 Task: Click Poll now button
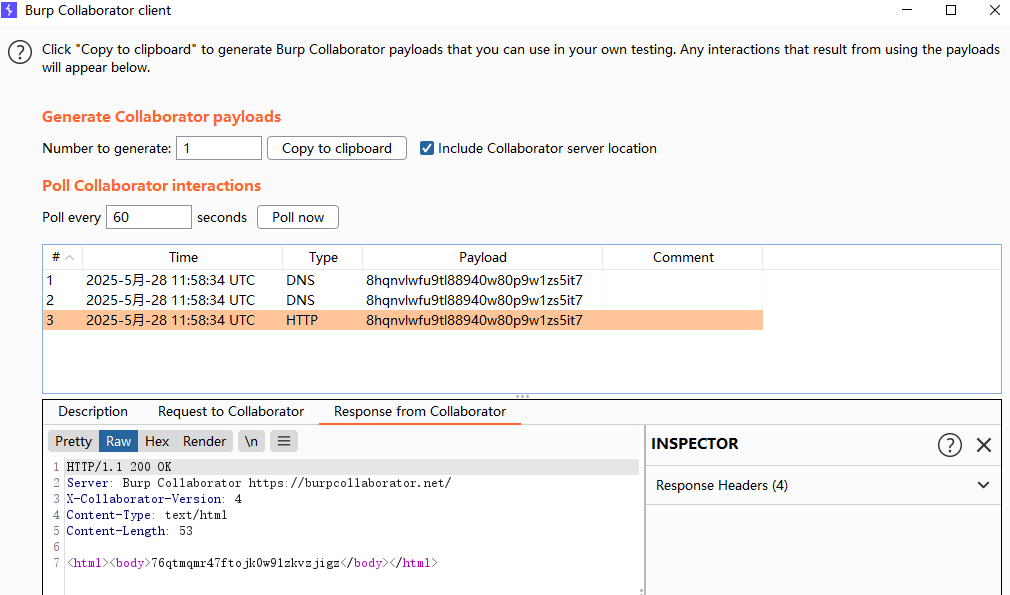click(x=298, y=217)
